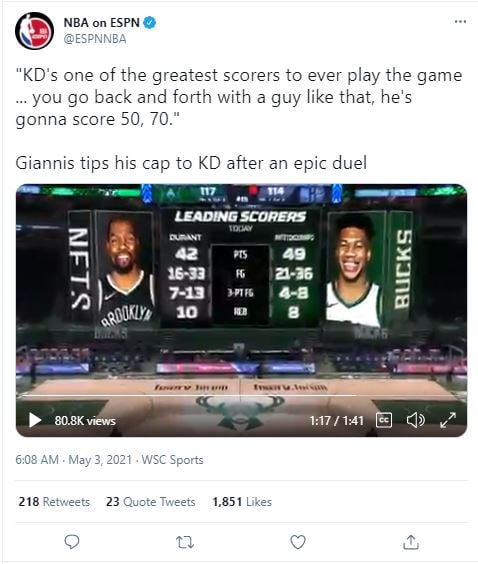Click the blue verified badge
This screenshot has width=478, height=564.
[x=150, y=23]
